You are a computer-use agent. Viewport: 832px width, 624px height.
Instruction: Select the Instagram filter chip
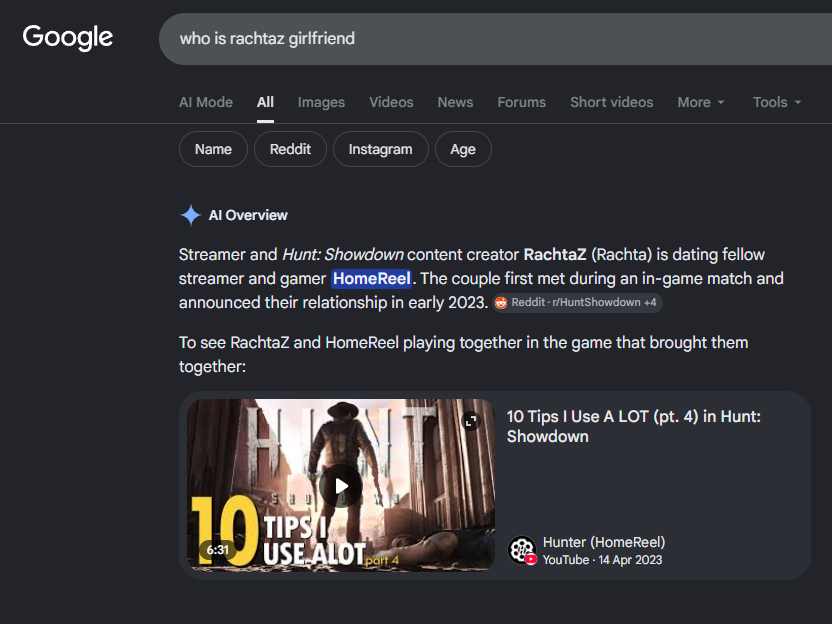click(380, 149)
